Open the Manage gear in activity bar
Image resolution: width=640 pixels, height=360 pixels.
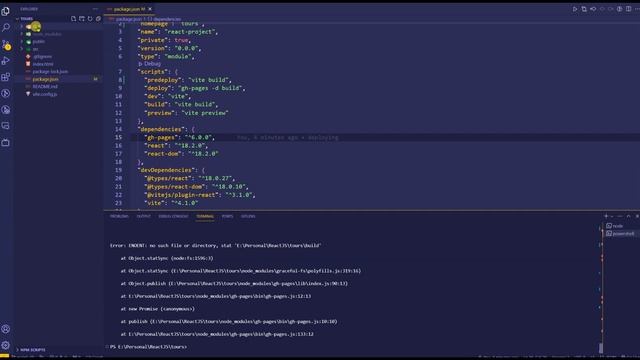[6, 345]
